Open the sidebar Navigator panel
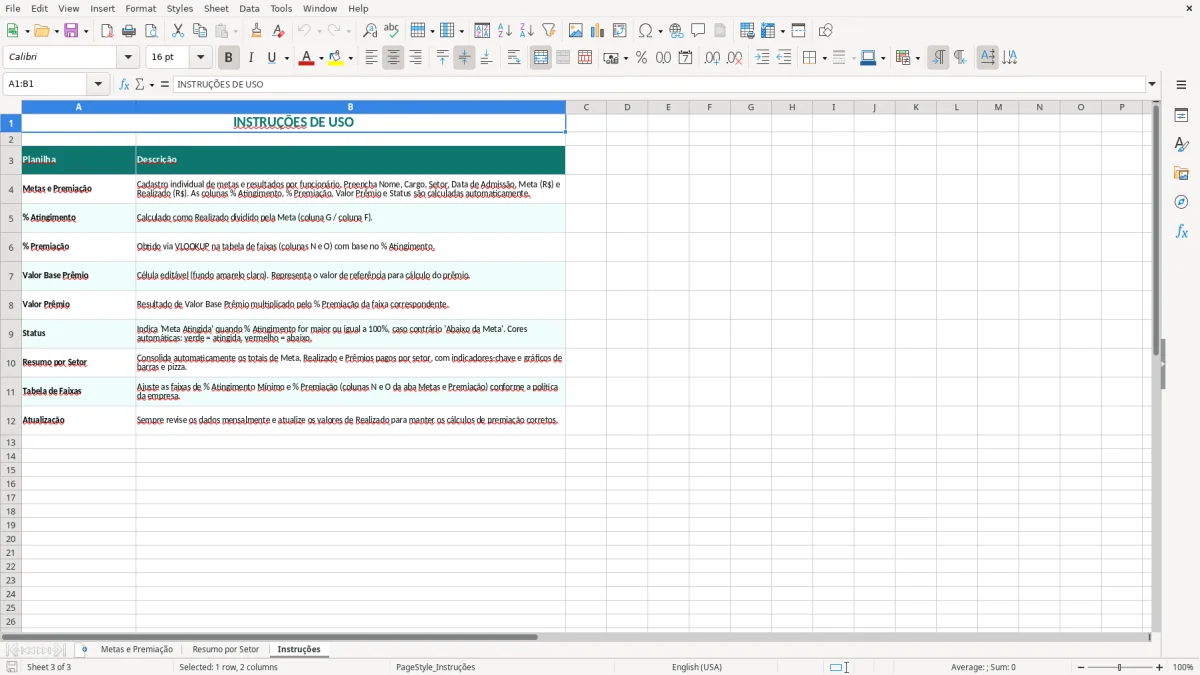 [x=1181, y=202]
